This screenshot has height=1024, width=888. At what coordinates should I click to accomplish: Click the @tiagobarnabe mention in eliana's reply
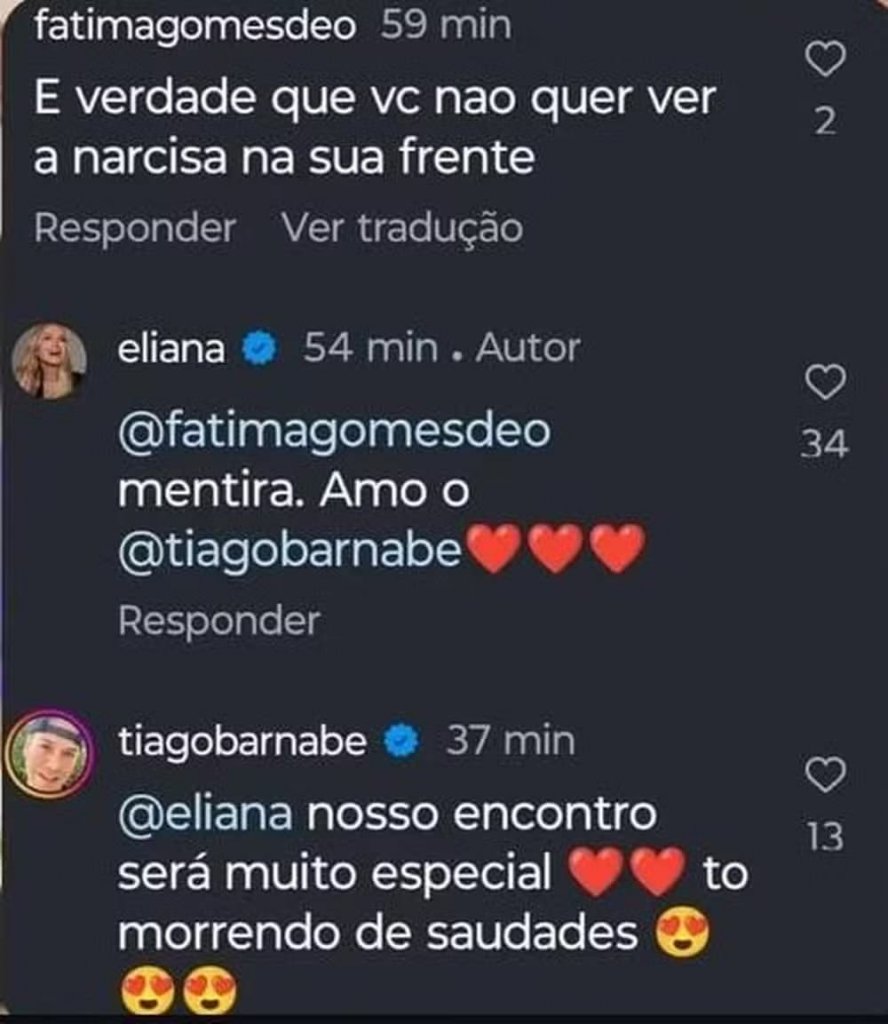(292, 551)
